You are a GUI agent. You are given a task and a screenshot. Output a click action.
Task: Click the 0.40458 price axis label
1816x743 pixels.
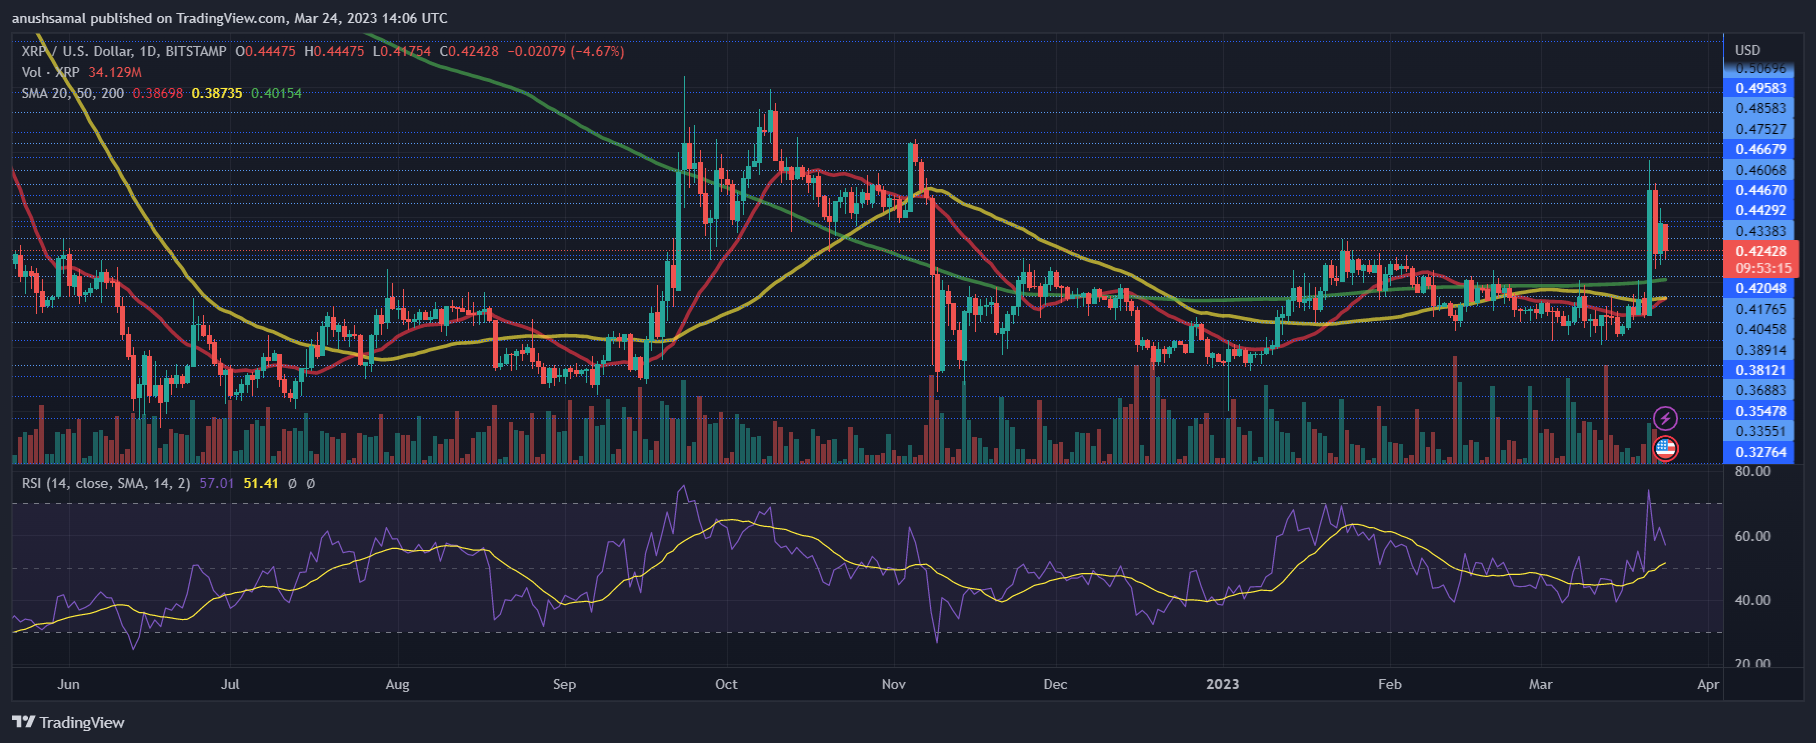click(1761, 329)
